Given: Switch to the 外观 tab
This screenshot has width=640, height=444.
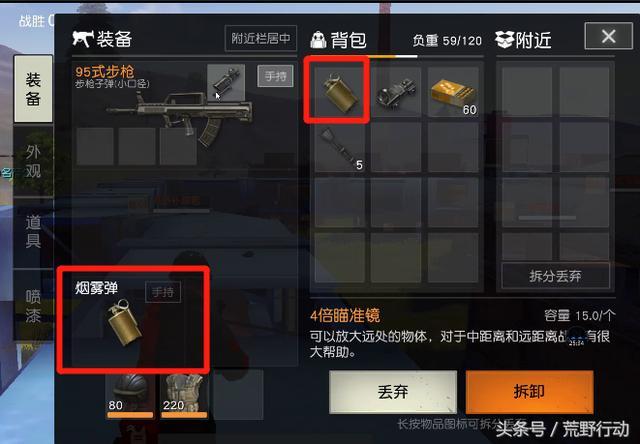Looking at the screenshot, I should [x=33, y=162].
